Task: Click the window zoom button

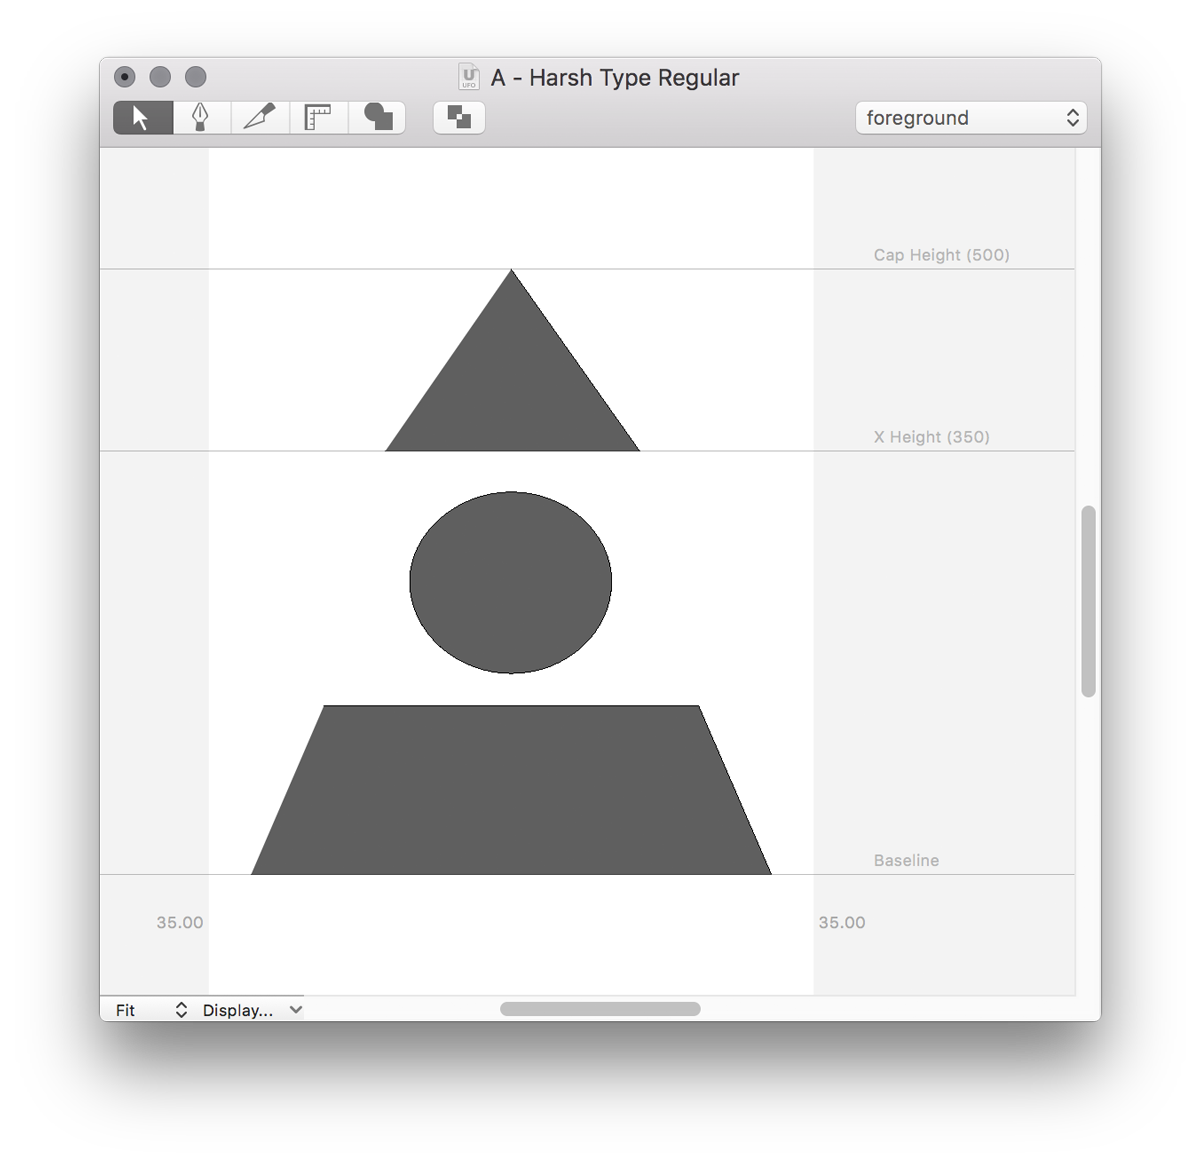Action: pyautogui.click(x=196, y=77)
